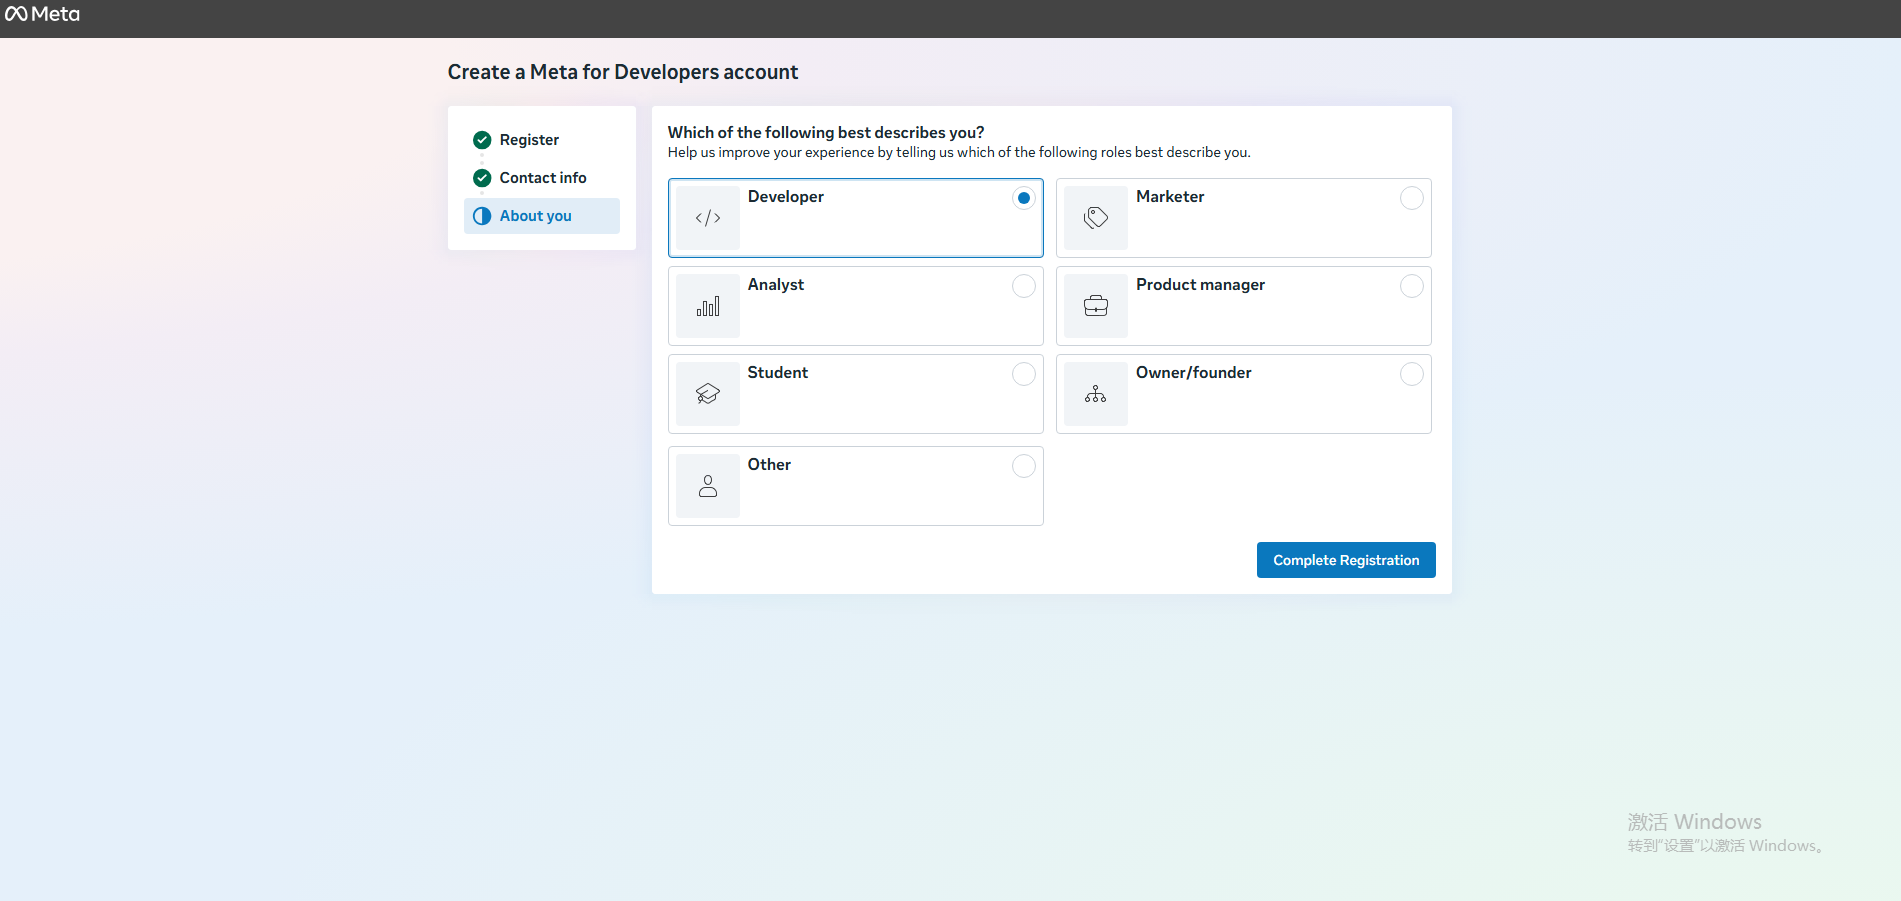Click the Meta logo in header
The image size is (1901, 901).
click(42, 14)
